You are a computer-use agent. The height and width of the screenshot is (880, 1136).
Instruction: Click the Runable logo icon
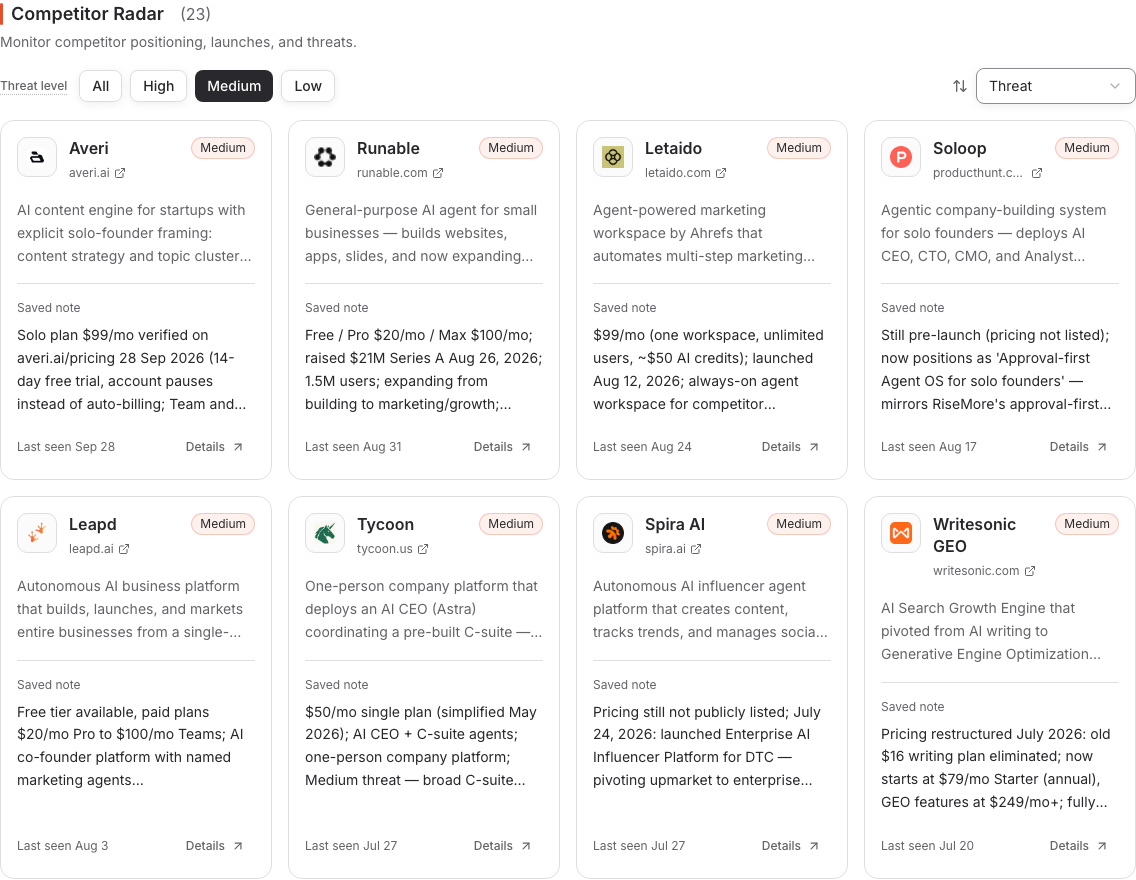coord(325,156)
